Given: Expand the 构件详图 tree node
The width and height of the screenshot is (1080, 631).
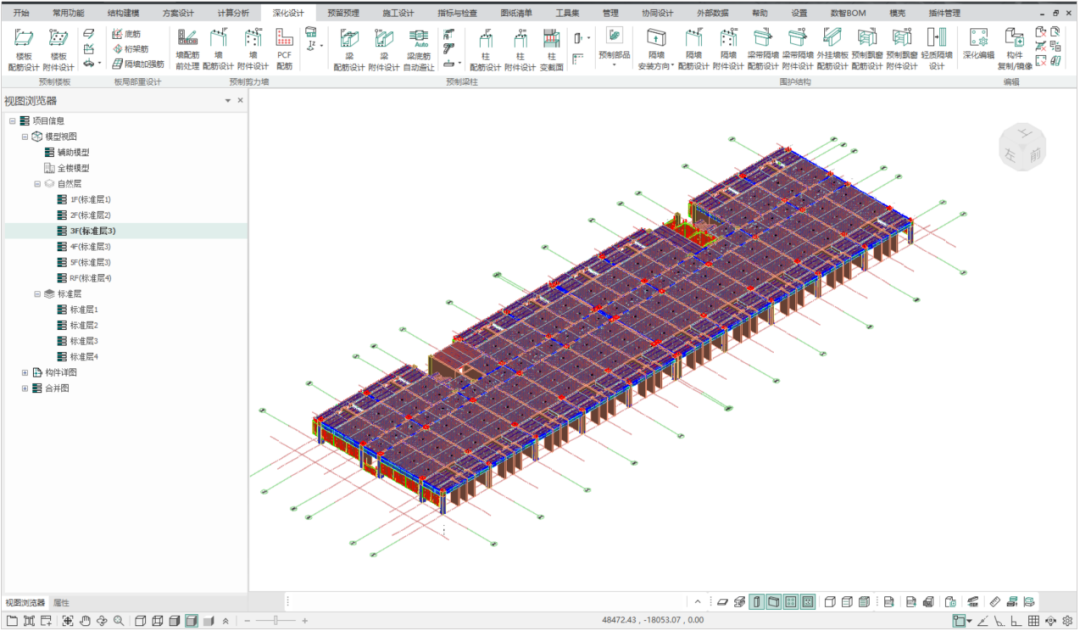Looking at the screenshot, I should pyautogui.click(x=25, y=373).
